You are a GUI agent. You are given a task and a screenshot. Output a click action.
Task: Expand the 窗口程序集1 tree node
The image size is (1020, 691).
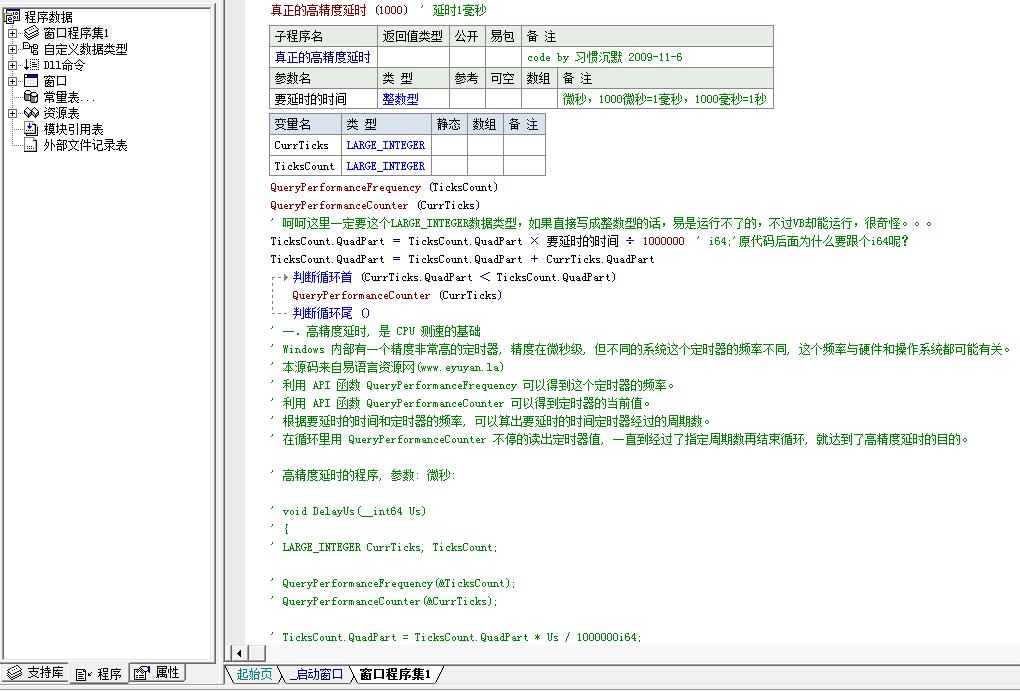point(12,33)
